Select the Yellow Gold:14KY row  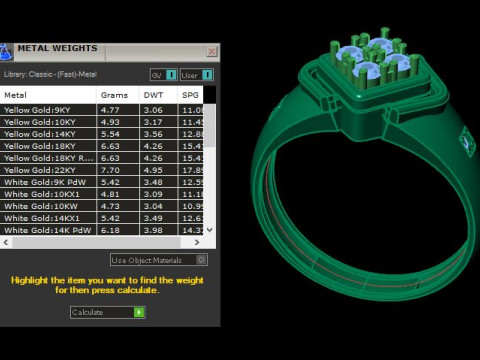[101, 134]
